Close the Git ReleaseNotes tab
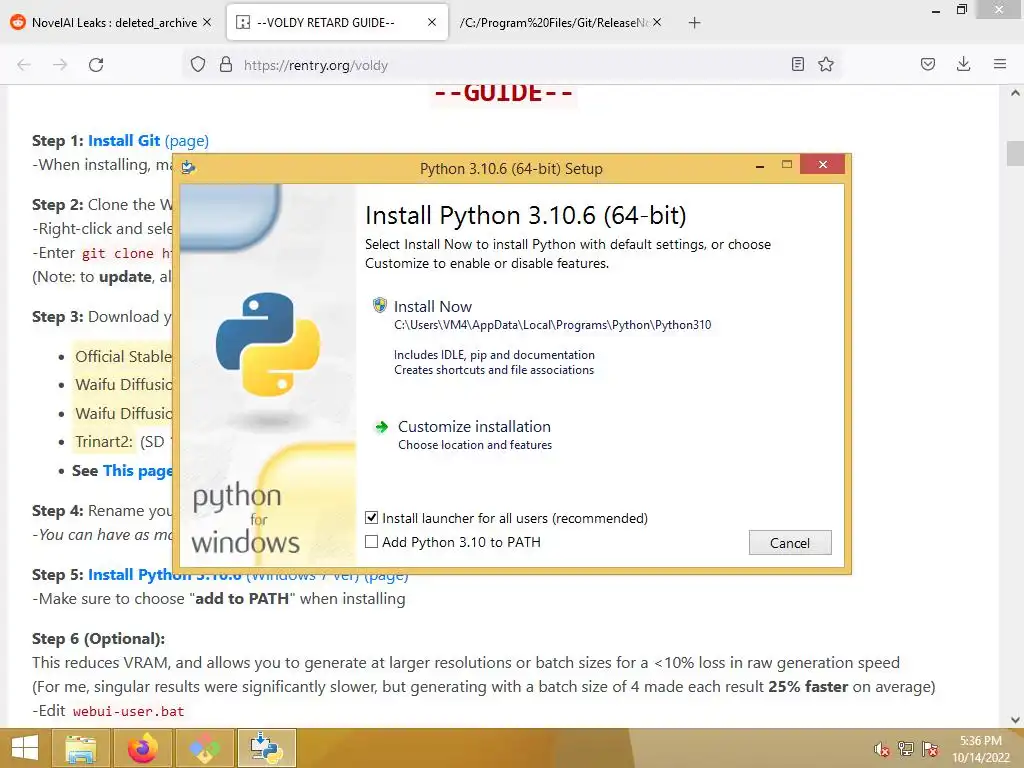1024x768 pixels. tap(657, 22)
